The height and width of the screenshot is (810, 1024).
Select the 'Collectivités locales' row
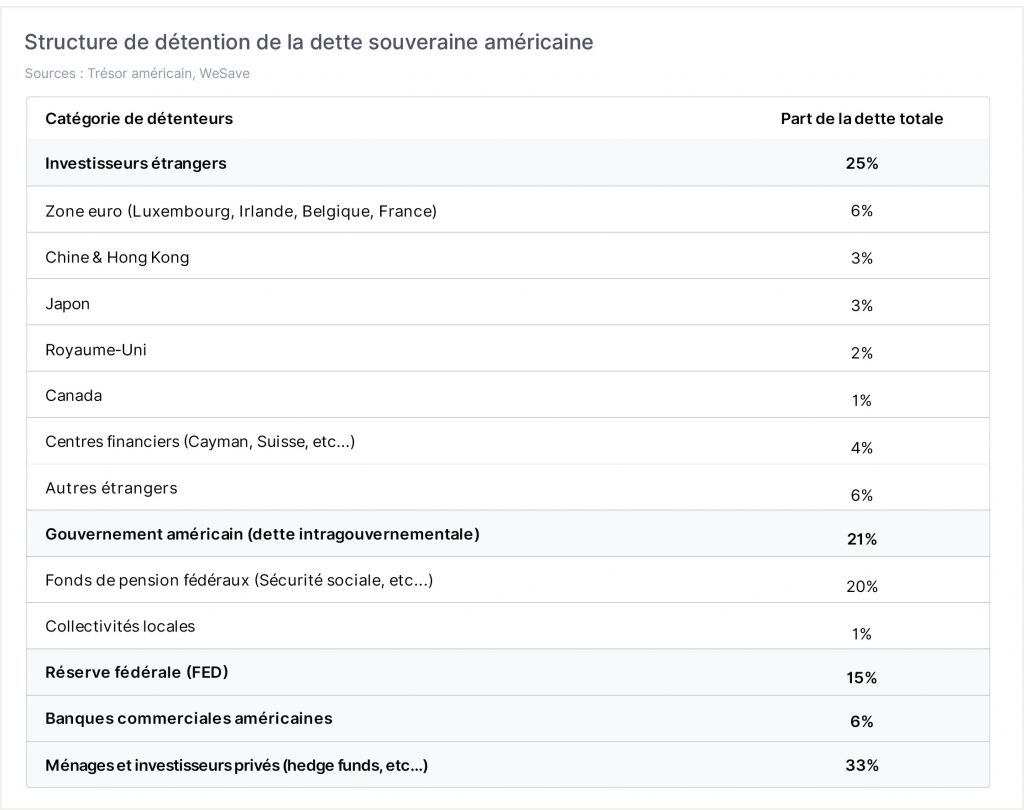tap(507, 626)
